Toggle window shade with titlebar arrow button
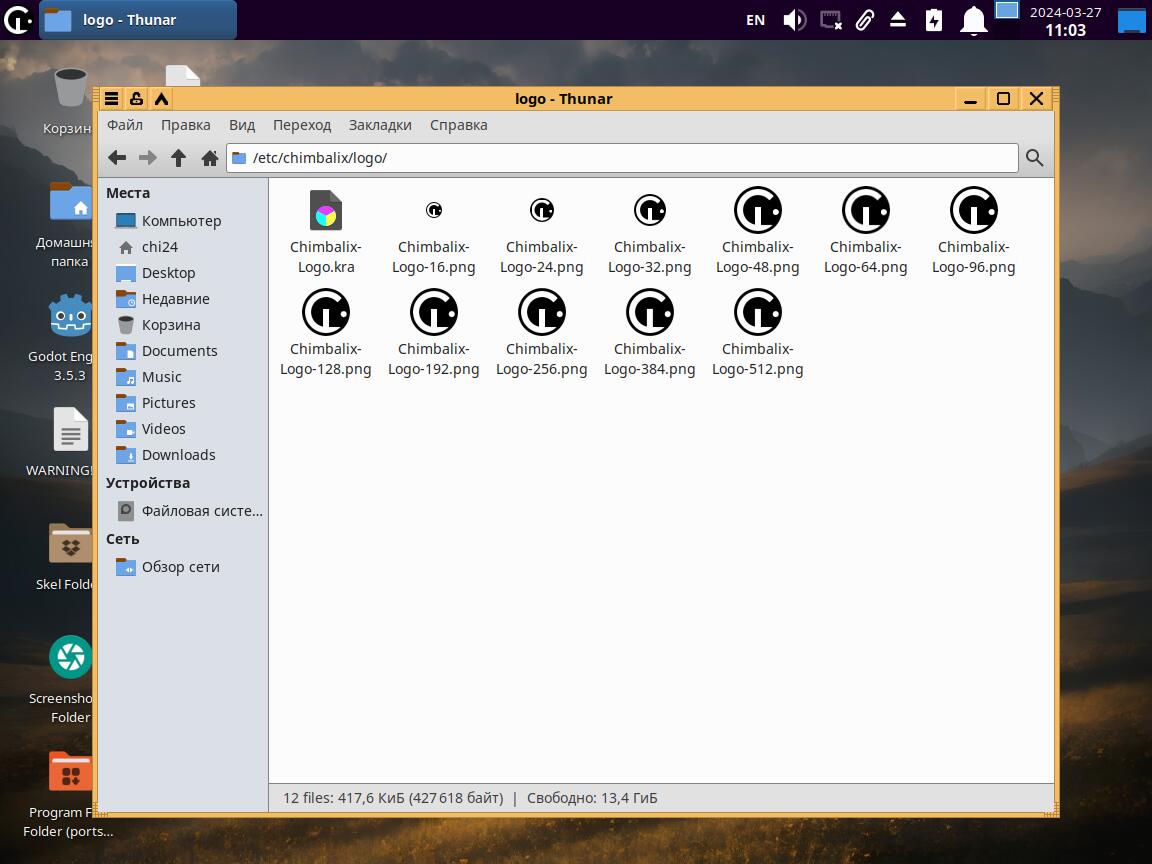 coord(161,98)
